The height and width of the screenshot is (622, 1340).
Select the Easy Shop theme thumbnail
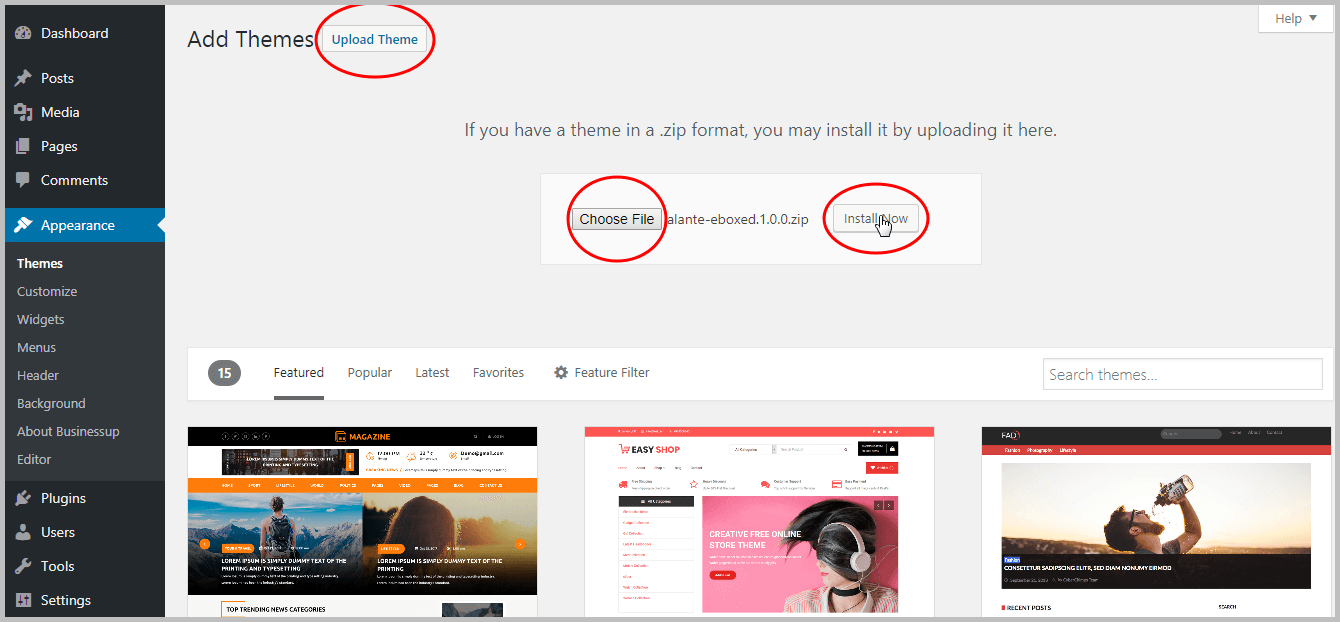759,521
